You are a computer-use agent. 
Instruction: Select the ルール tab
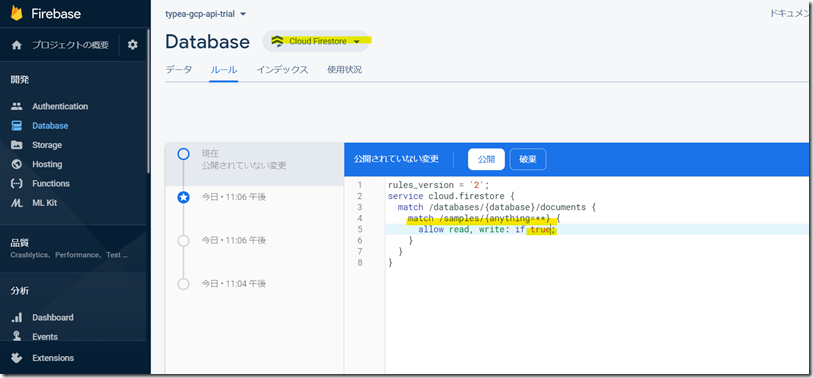(224, 69)
